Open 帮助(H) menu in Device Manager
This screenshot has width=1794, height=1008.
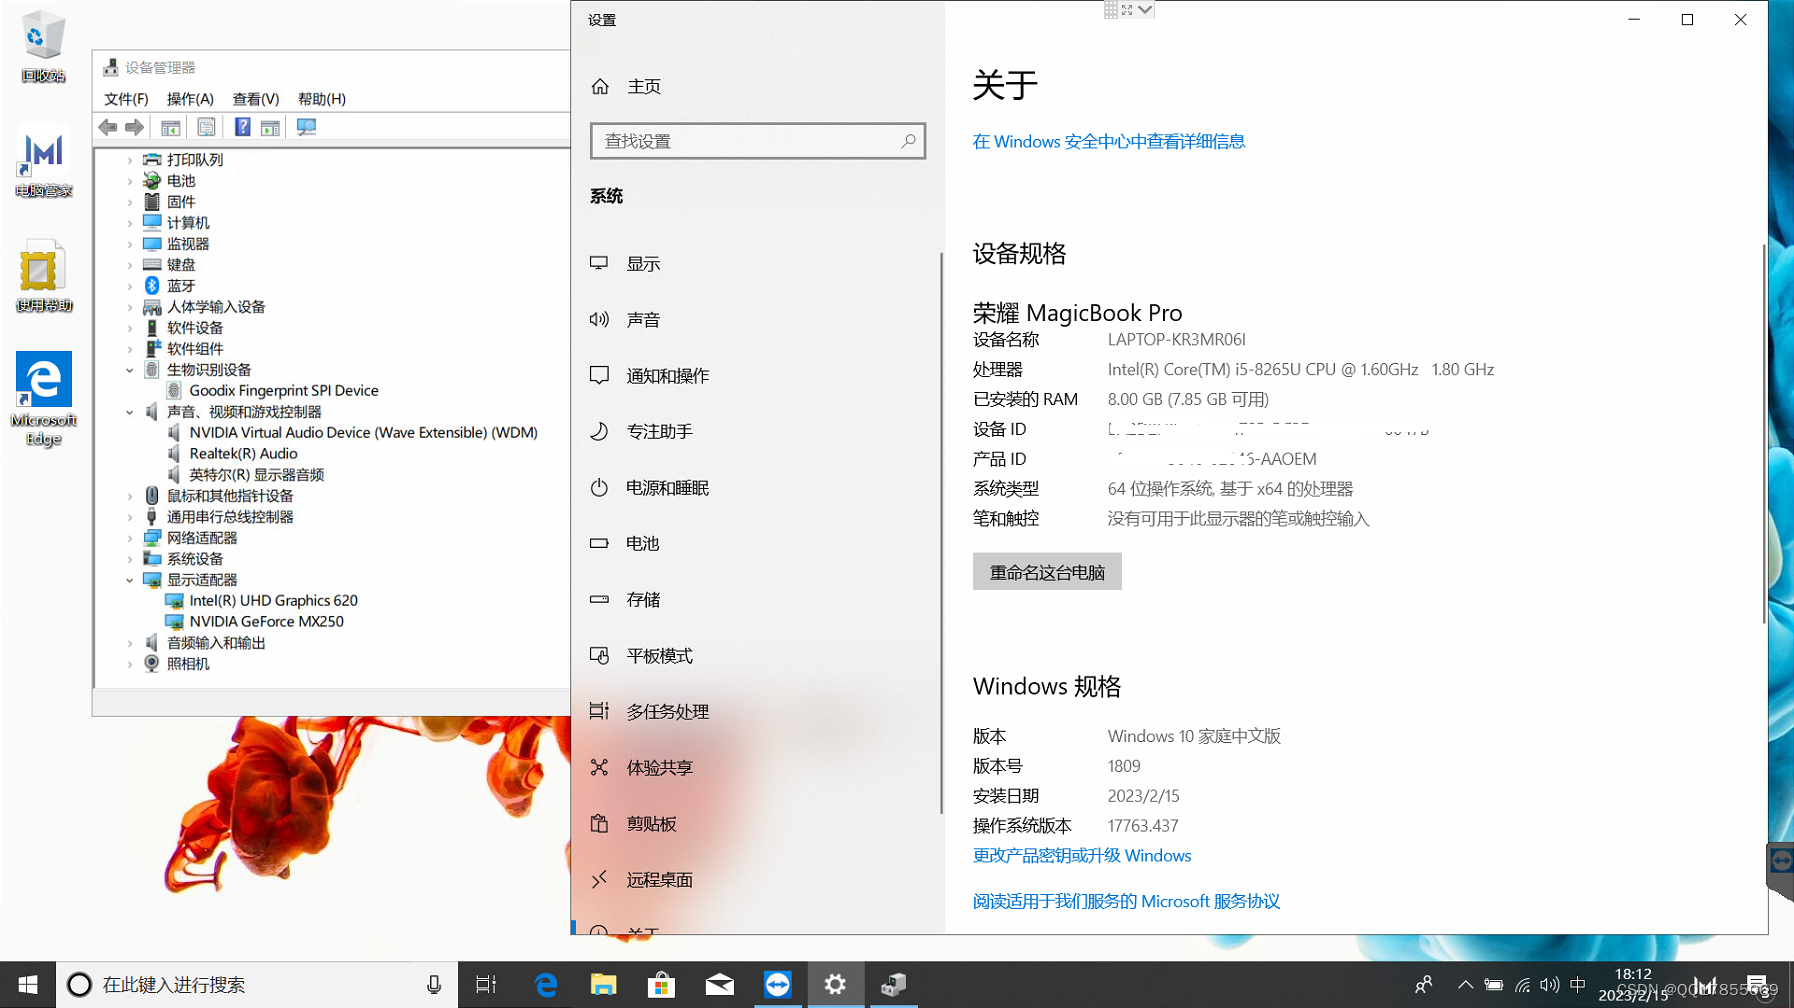(x=322, y=99)
